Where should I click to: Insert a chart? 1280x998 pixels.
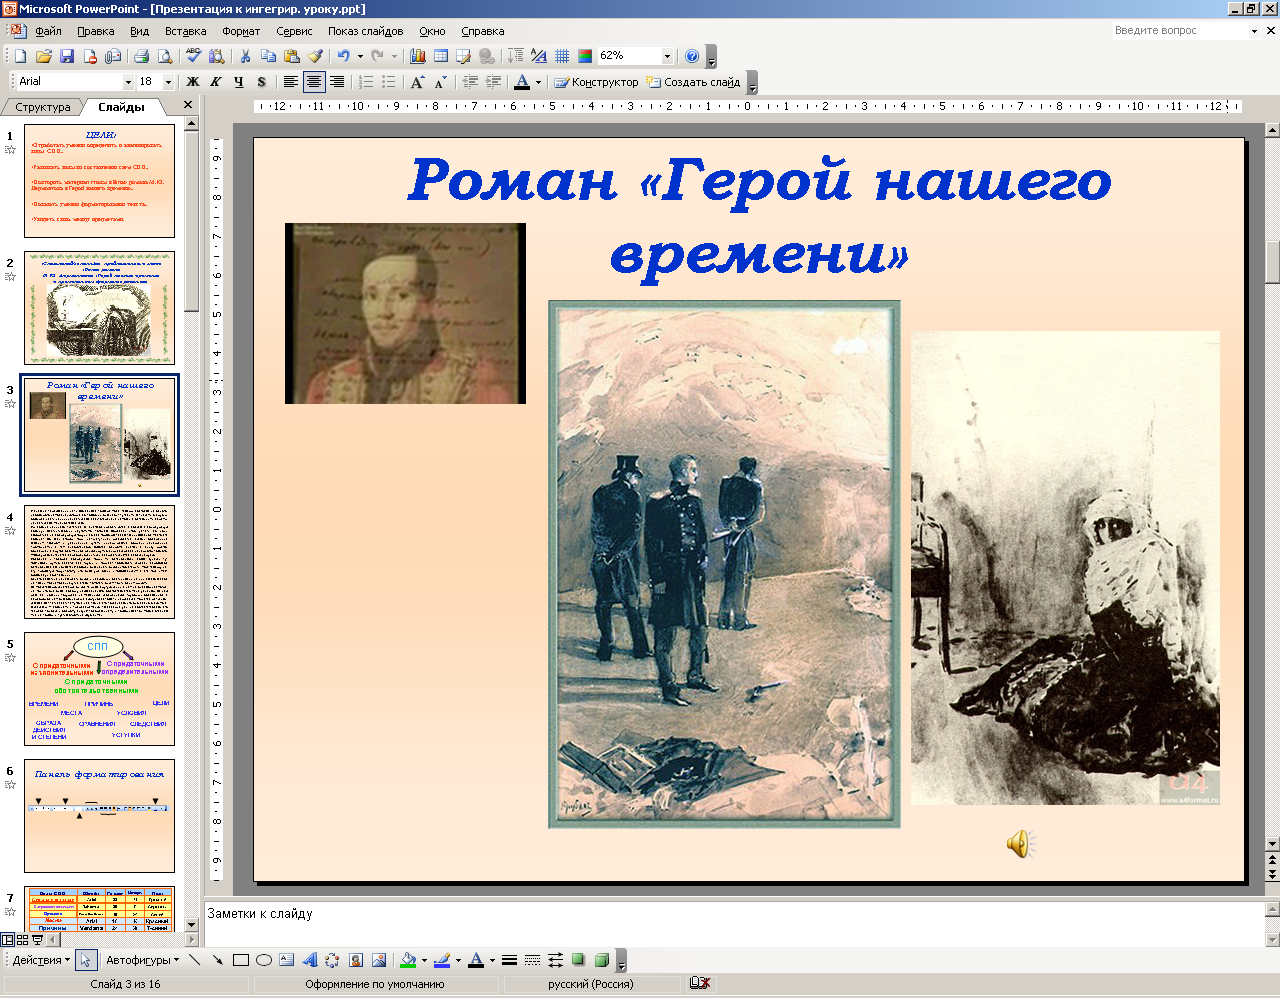pyautogui.click(x=418, y=56)
